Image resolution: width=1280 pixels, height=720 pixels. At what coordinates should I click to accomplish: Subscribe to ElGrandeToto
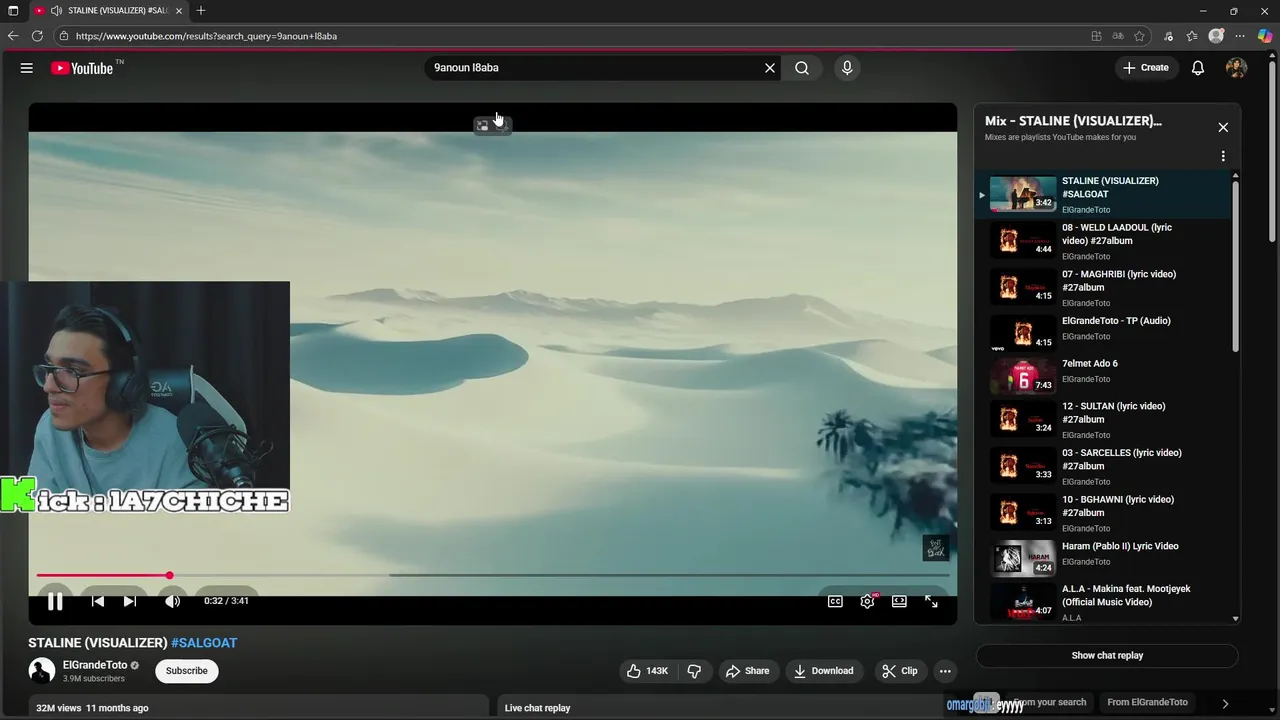[x=187, y=671]
